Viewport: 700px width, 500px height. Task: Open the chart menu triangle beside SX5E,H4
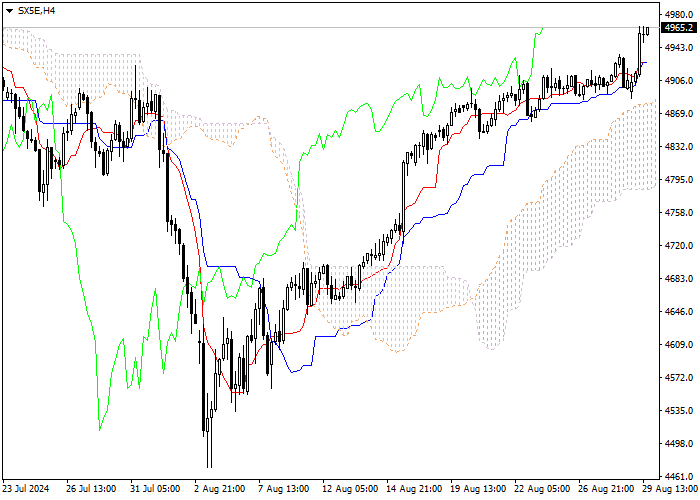[x=9, y=11]
